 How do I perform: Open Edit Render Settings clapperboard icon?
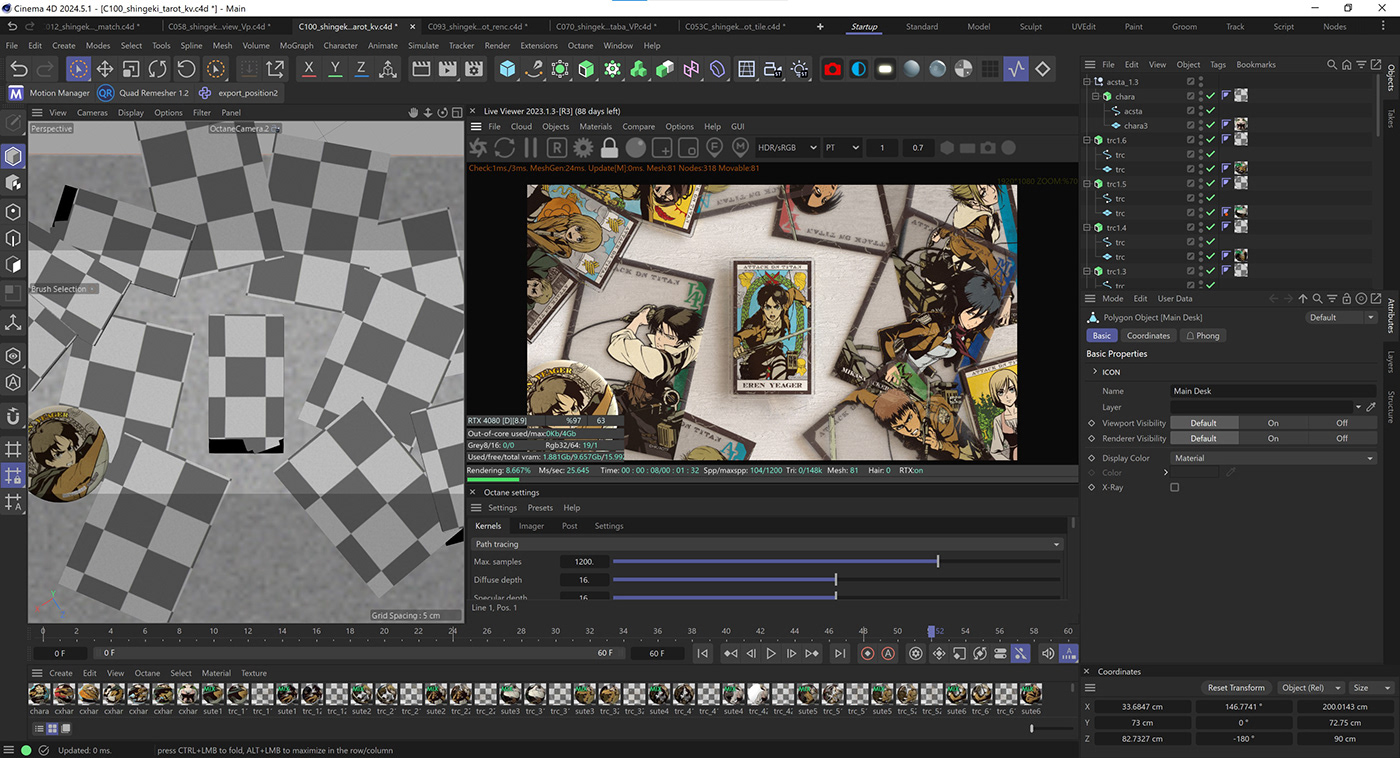tap(473, 69)
